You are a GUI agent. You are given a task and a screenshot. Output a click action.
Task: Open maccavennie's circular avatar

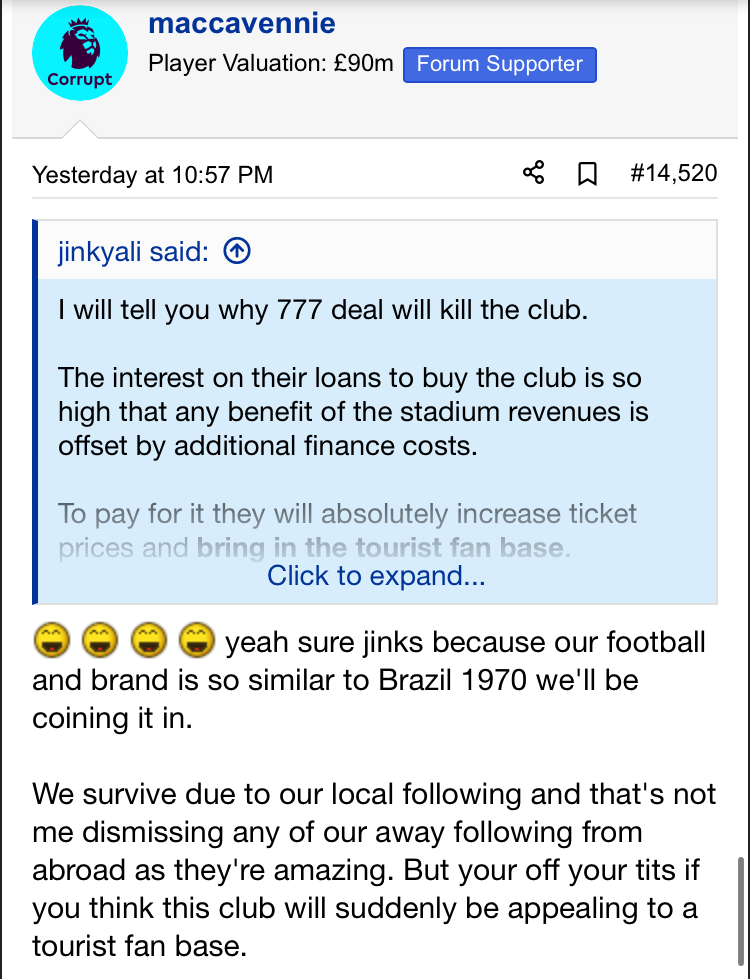click(x=80, y=53)
